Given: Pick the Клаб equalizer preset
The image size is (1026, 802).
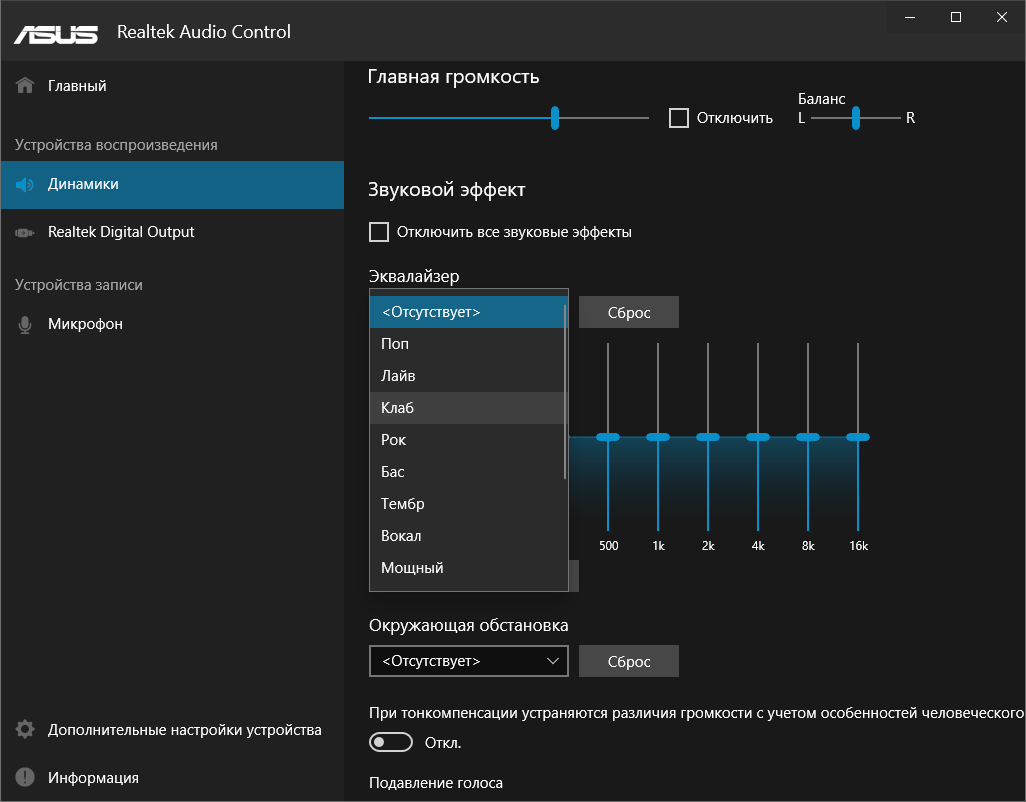Looking at the screenshot, I should [x=468, y=408].
